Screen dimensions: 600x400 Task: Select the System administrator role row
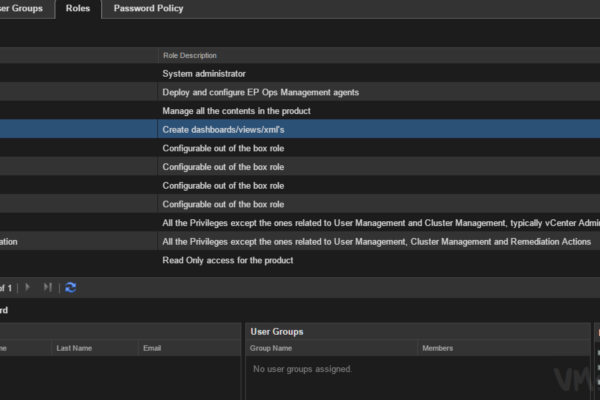pyautogui.click(x=204, y=73)
